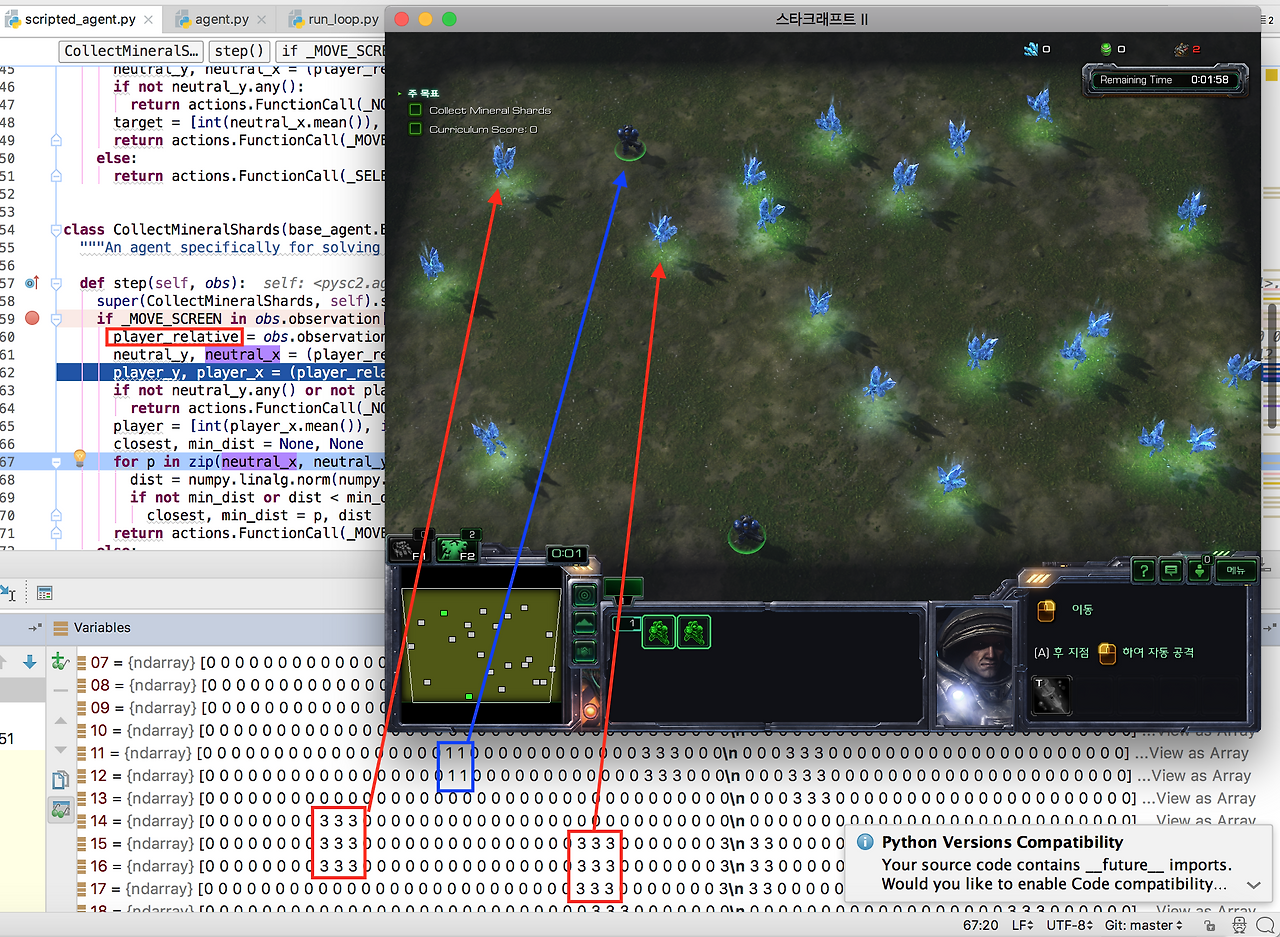
Task: Click the help question-mark button in StarCraft
Action: (1144, 571)
